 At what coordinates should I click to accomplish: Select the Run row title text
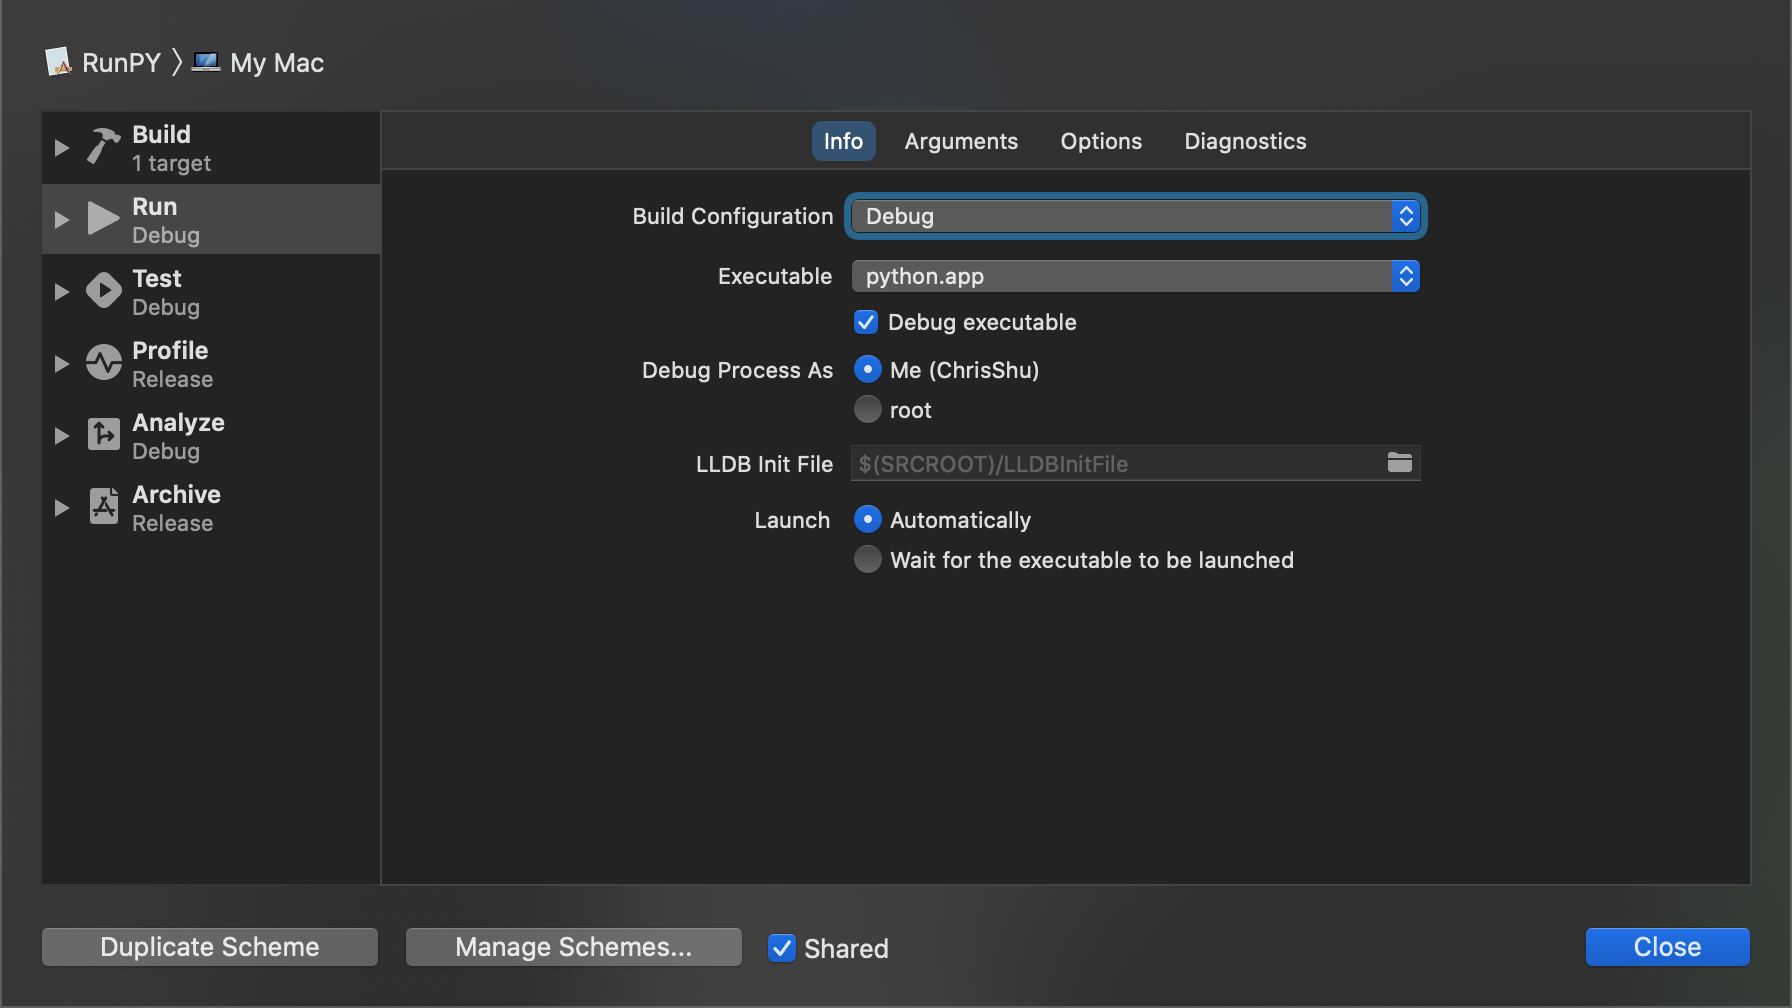tap(154, 206)
